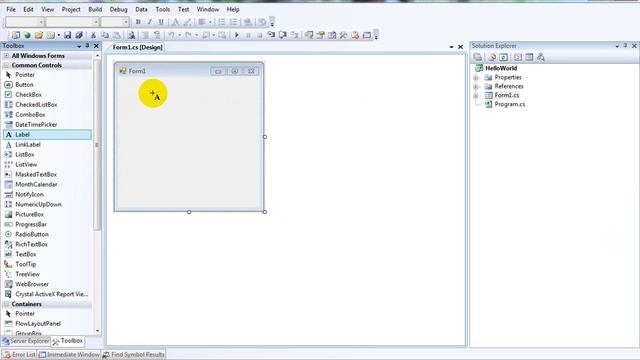The image size is (640, 360).
Task: Open the File menu
Action: pyautogui.click(x=11, y=9)
